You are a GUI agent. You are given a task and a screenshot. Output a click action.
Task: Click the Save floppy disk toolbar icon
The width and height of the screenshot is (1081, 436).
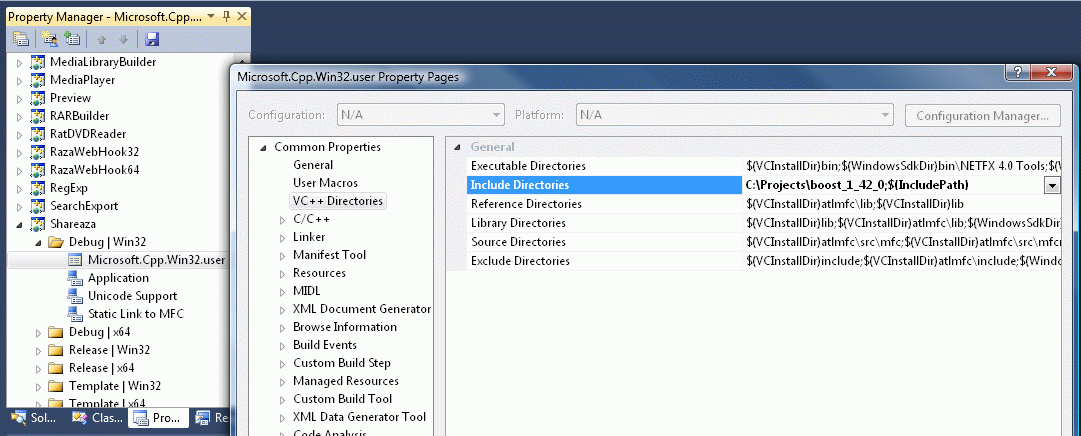[152, 39]
